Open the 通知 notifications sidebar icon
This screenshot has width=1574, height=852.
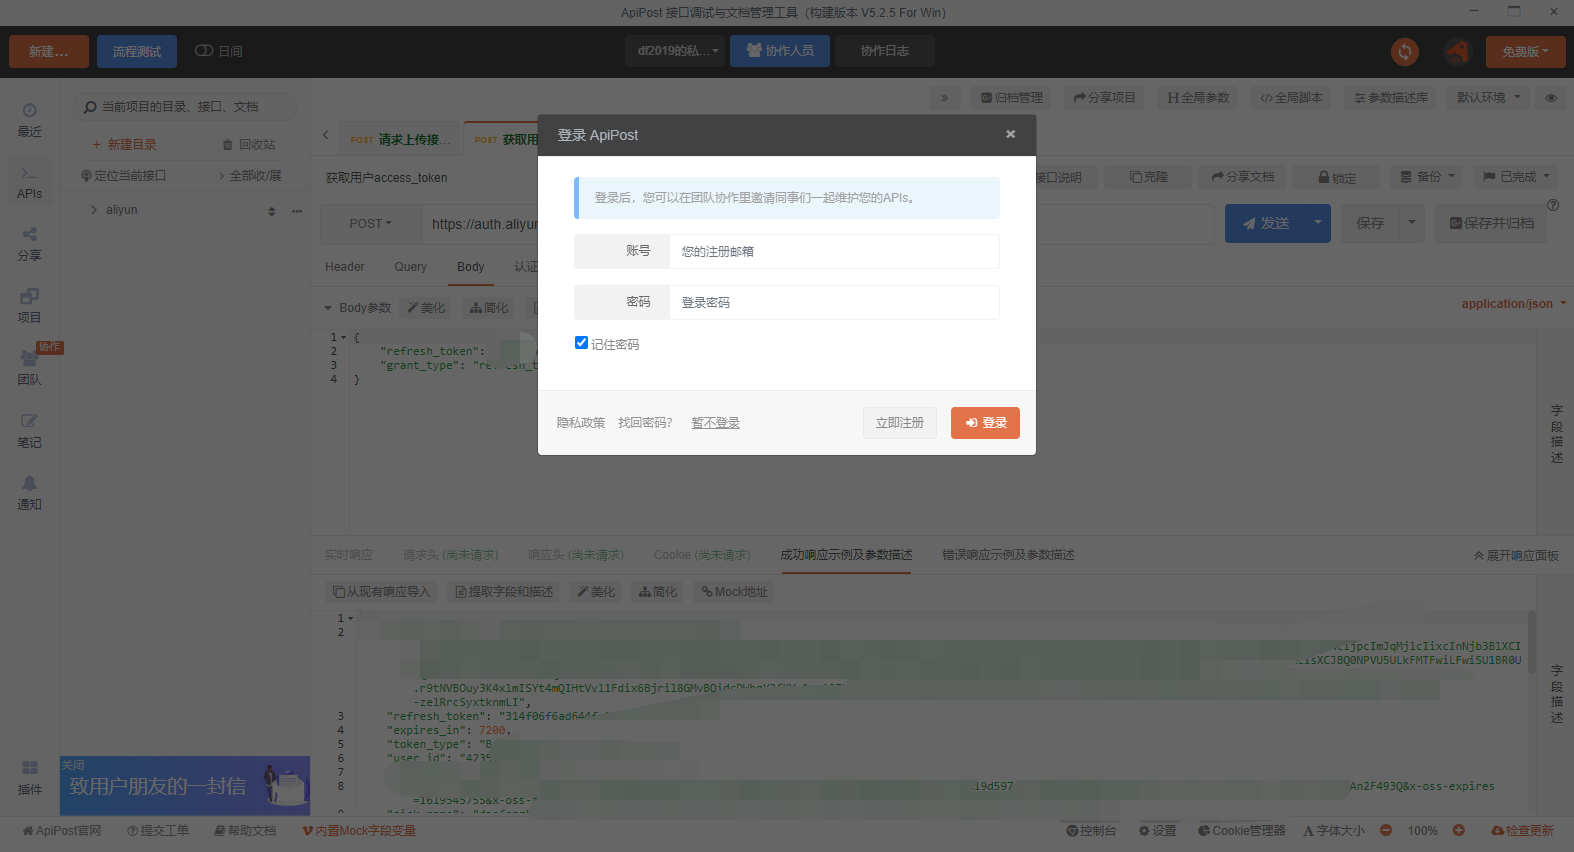coord(29,492)
